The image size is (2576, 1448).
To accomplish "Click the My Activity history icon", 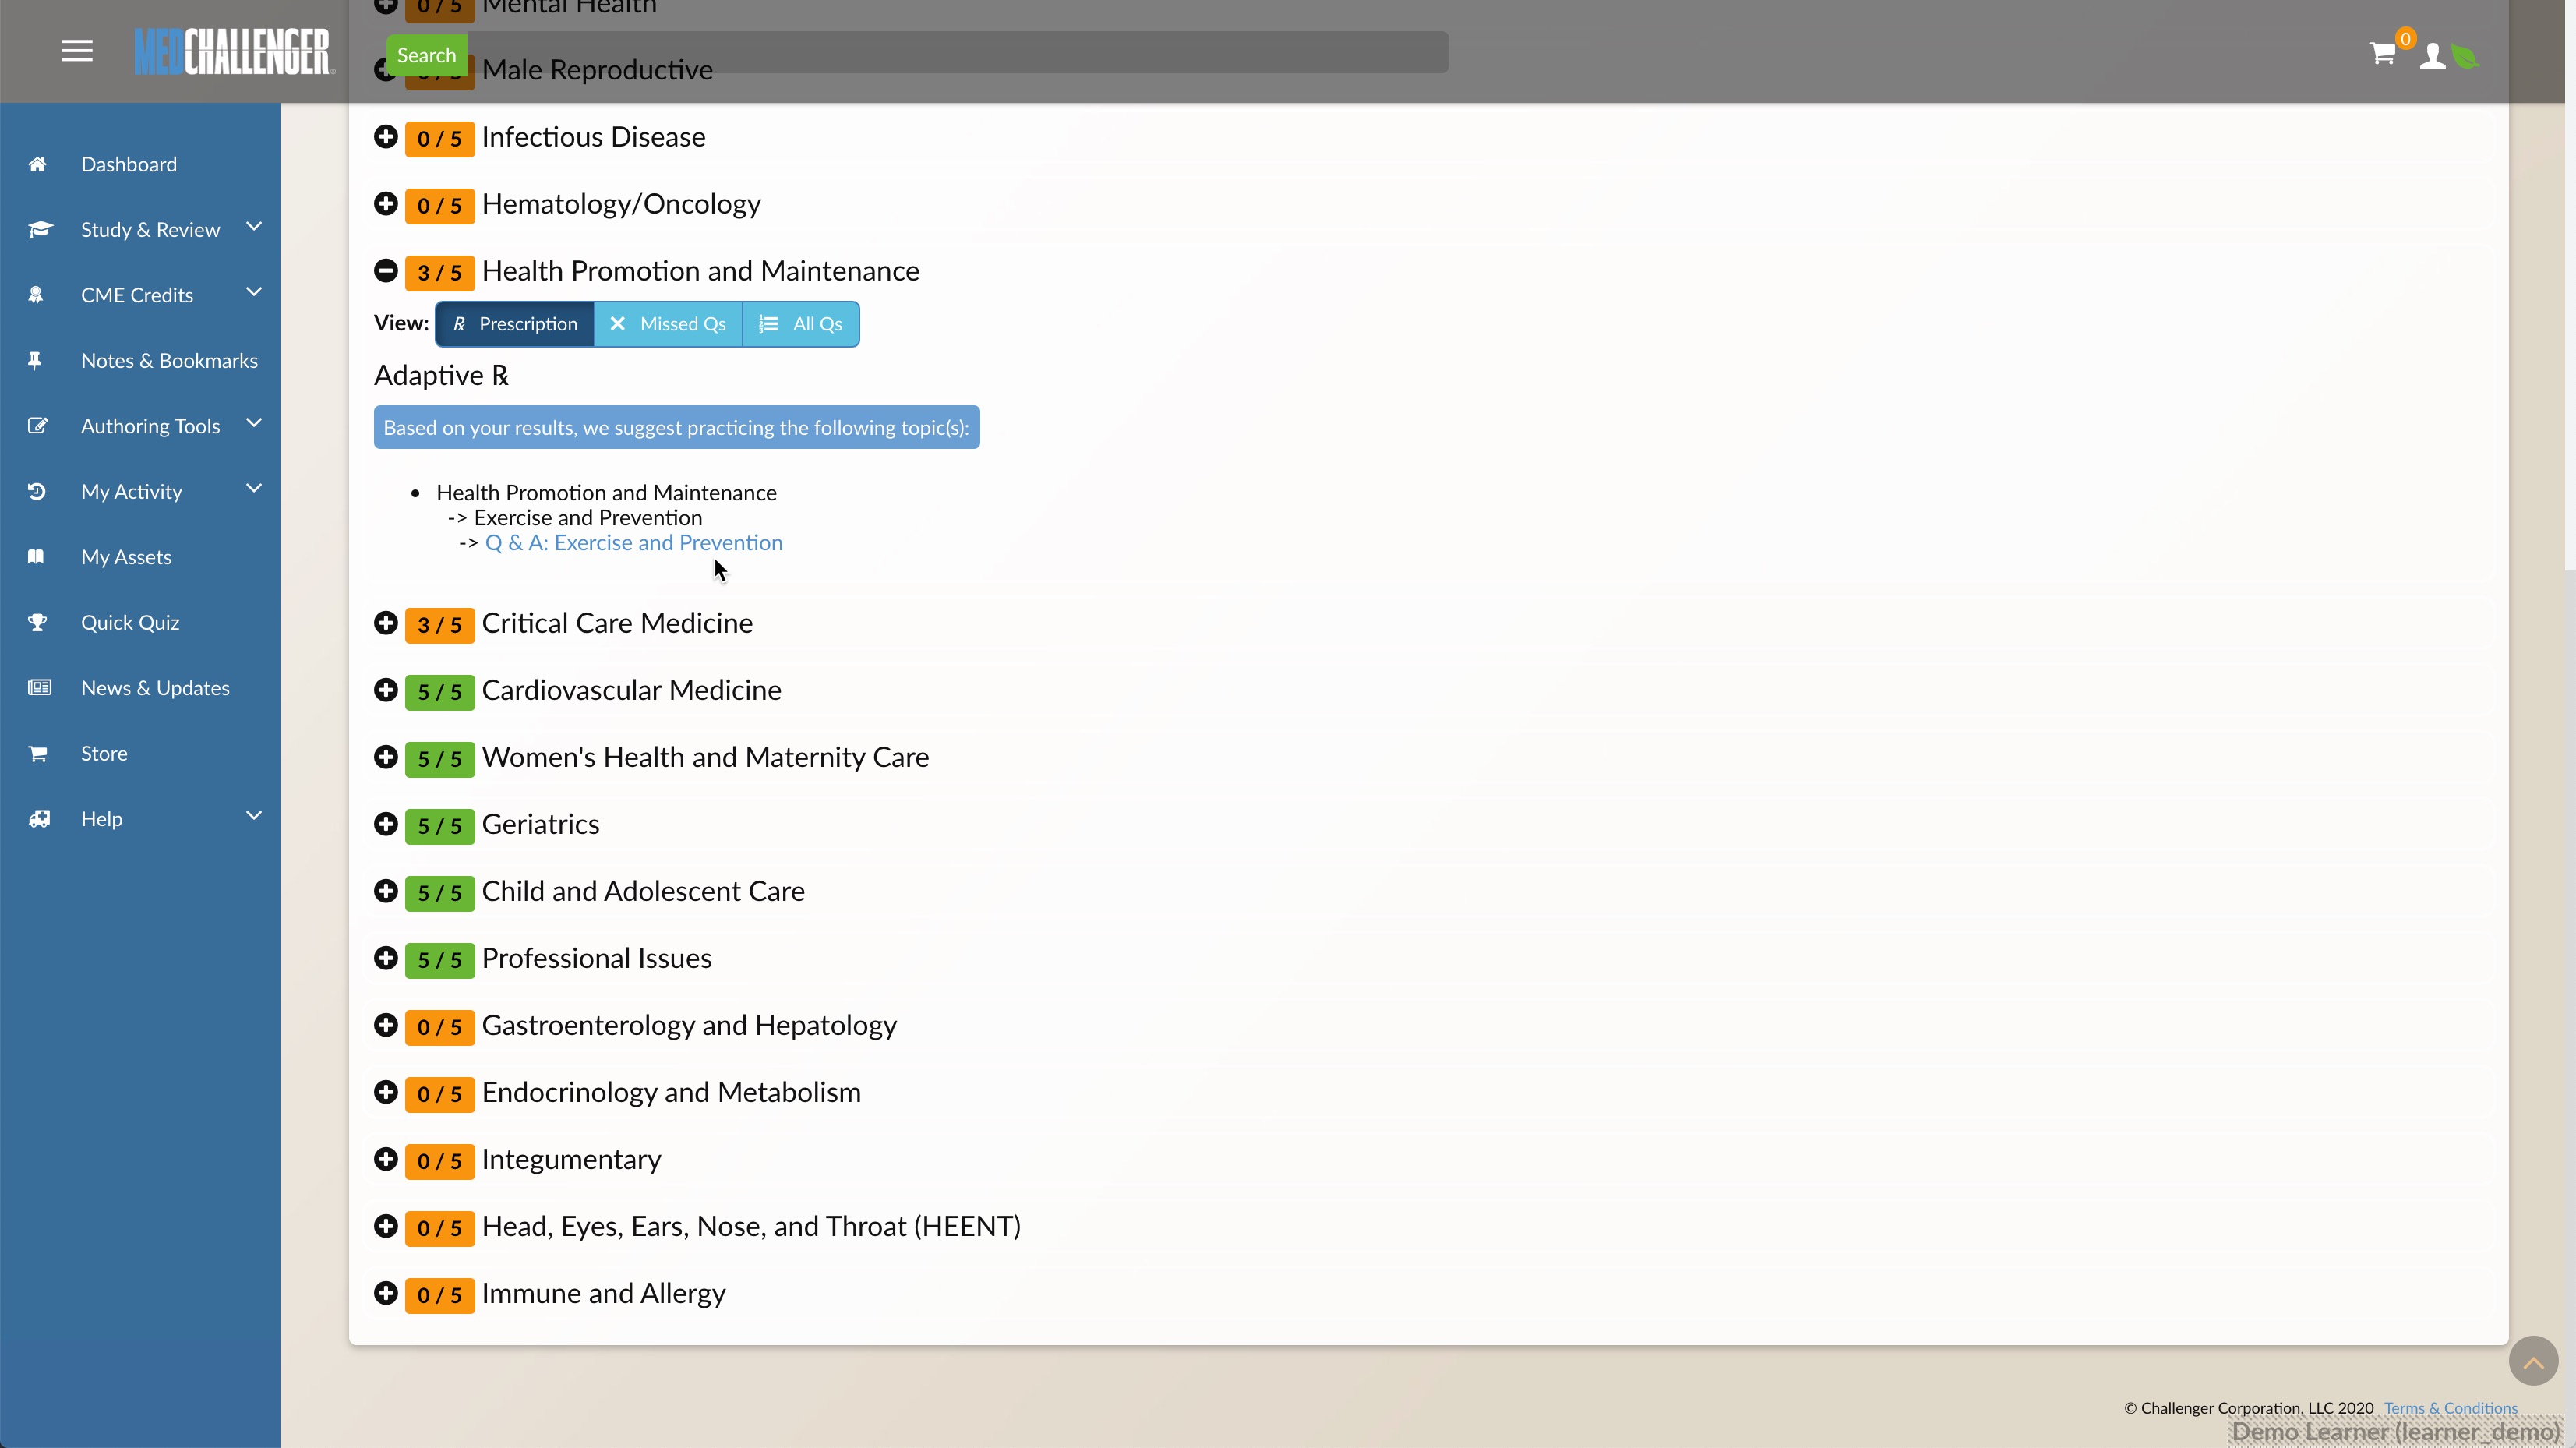I will (37, 492).
